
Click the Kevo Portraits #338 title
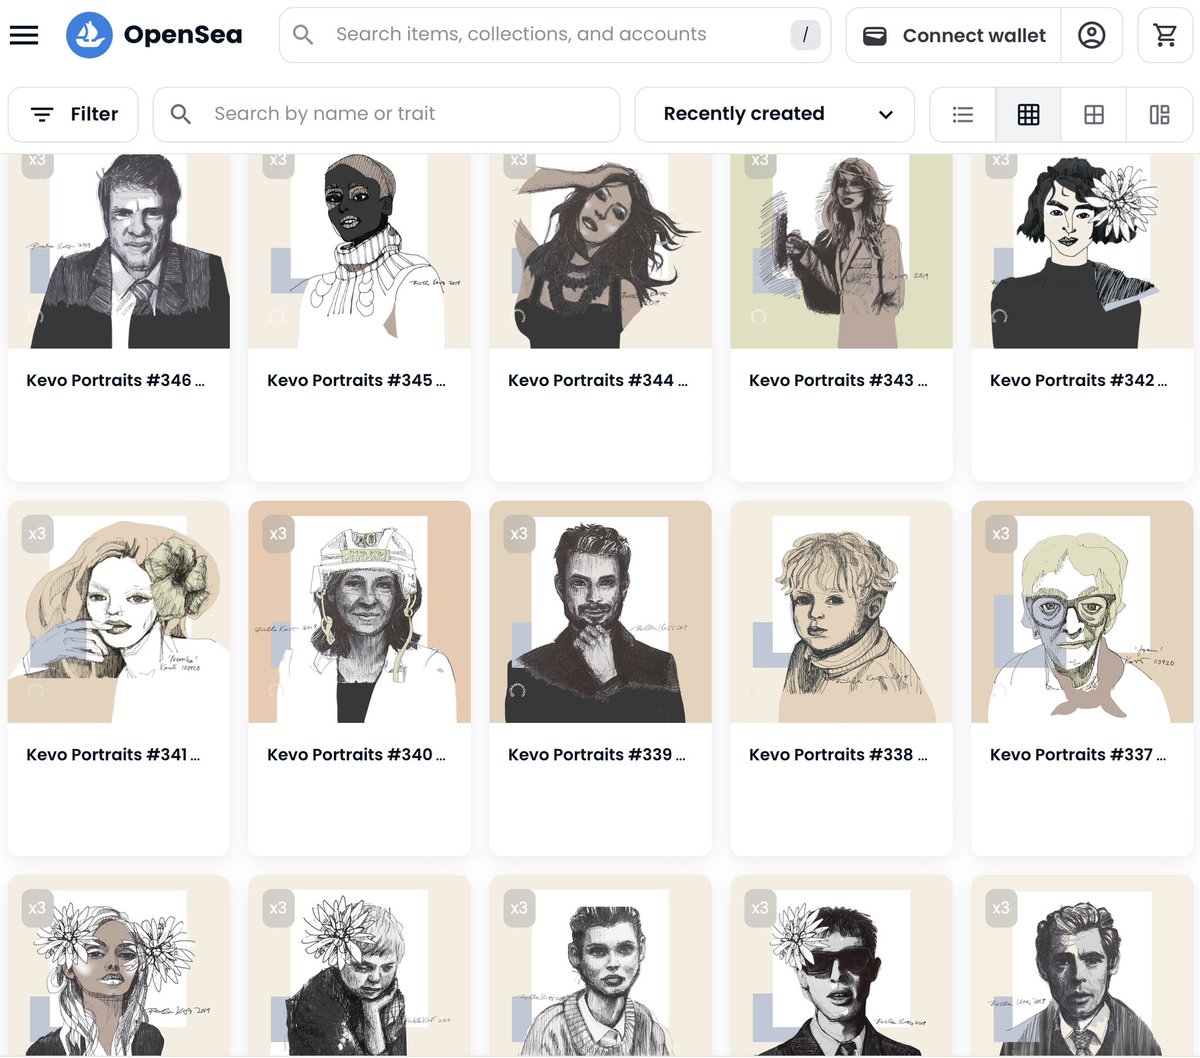(838, 754)
